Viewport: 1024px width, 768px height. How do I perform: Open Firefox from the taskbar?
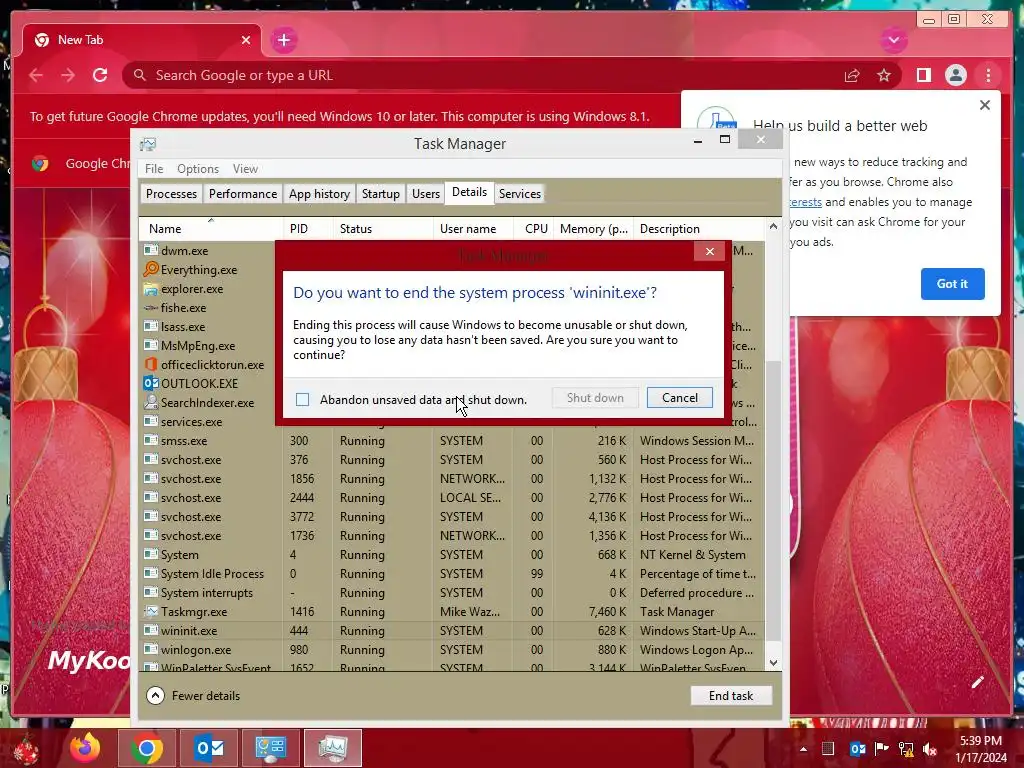[85, 748]
